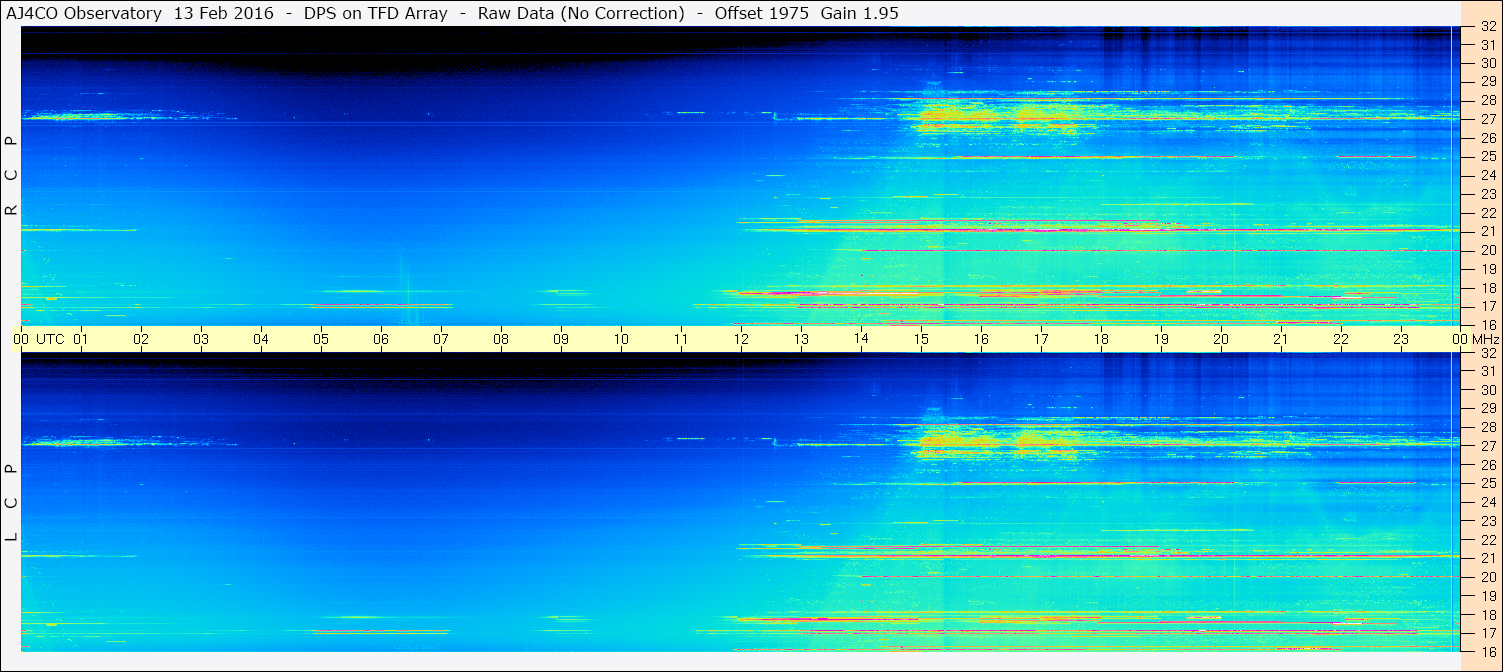Click the 26 MHz tick on LCP frequency scale
This screenshot has width=1503, height=672.
pos(1487,465)
